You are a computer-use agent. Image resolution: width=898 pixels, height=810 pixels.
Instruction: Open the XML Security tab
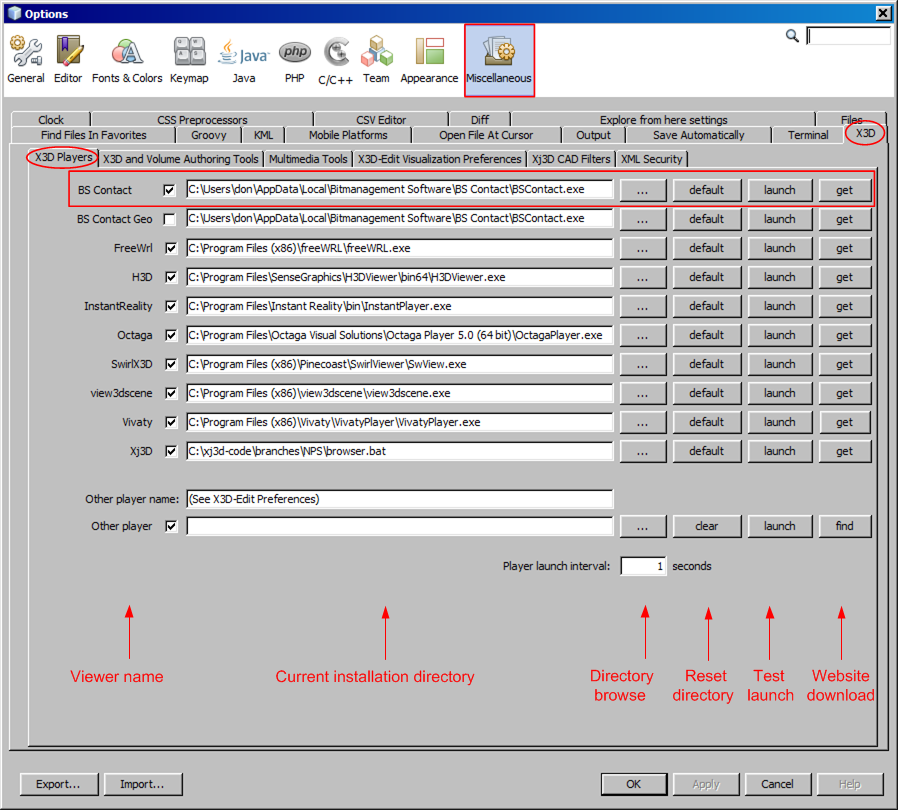tap(652, 159)
